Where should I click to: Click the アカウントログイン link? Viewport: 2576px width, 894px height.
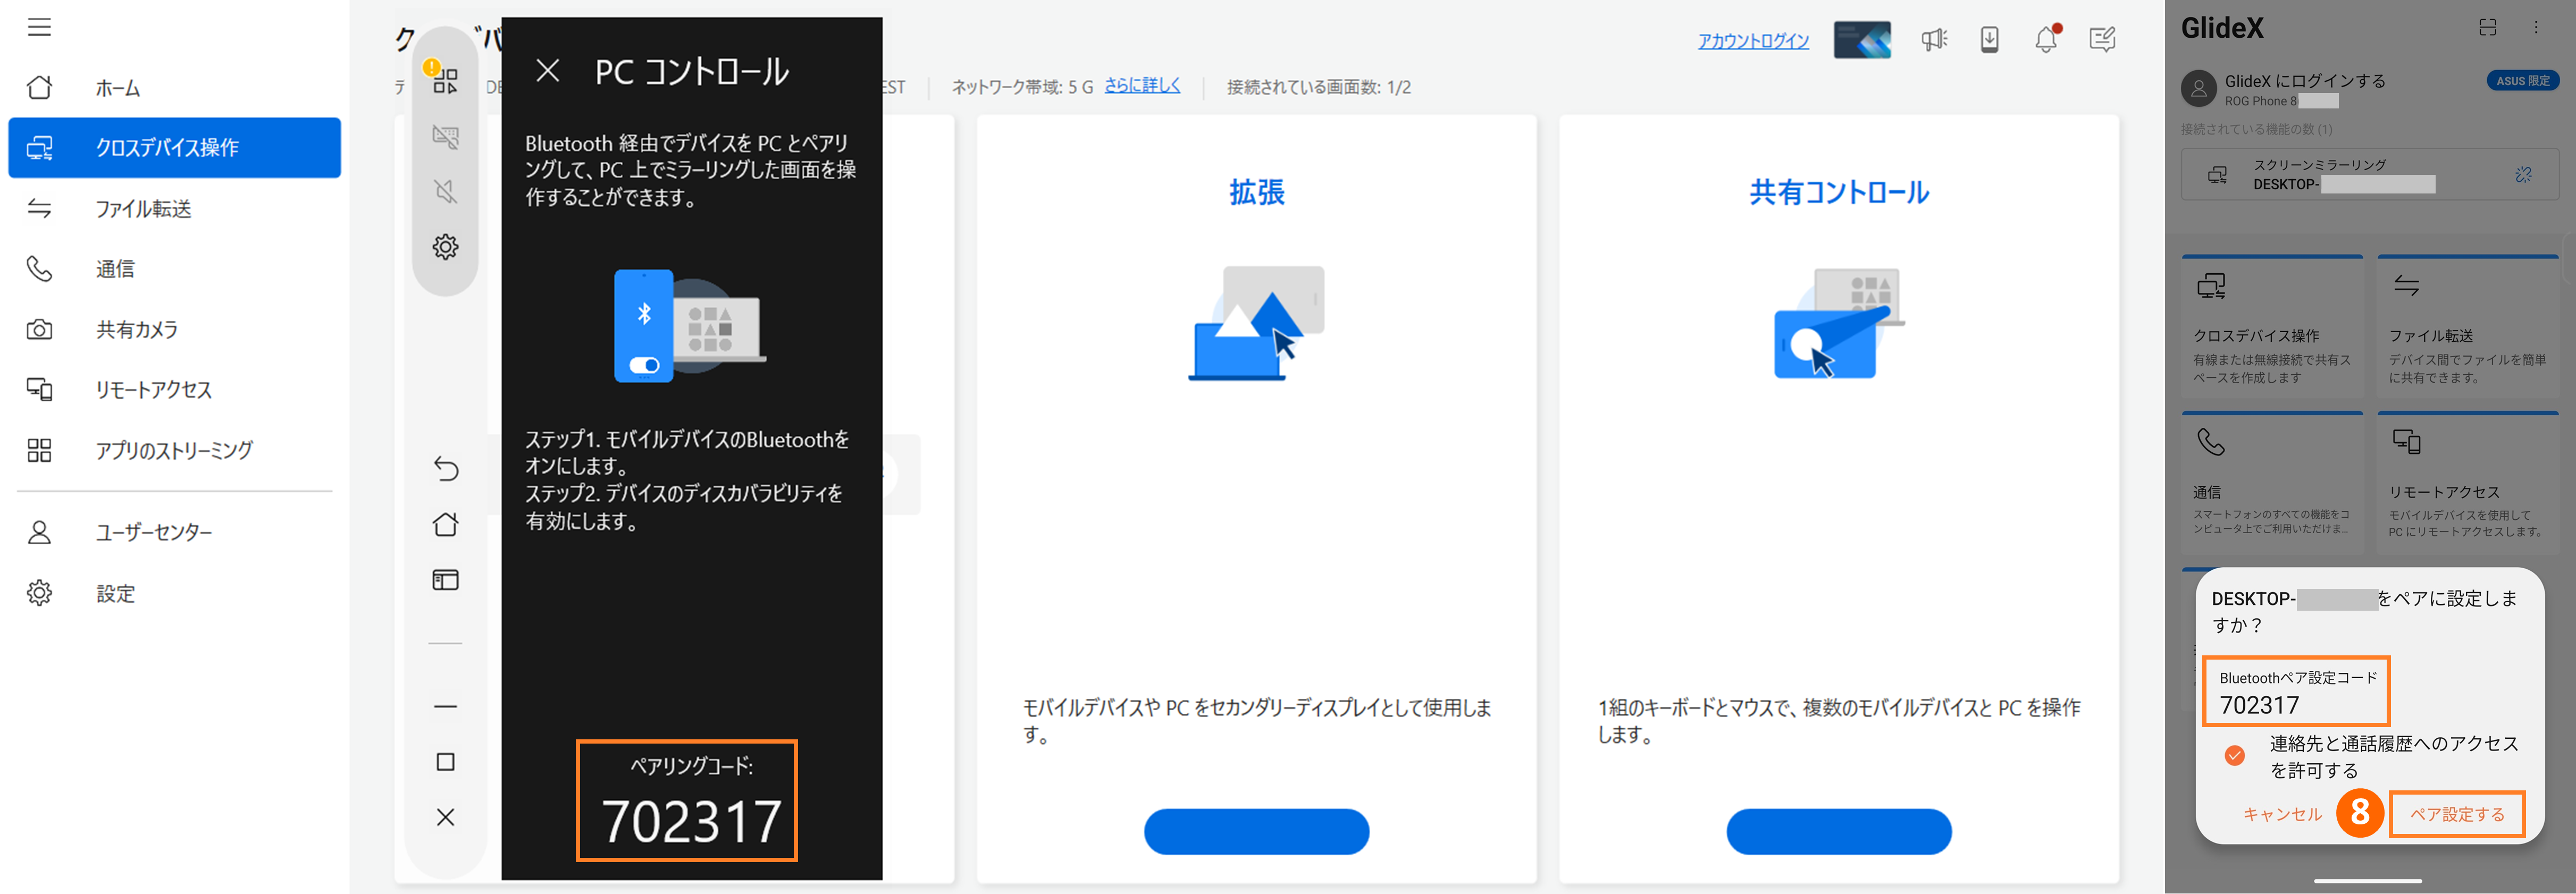(x=1753, y=40)
